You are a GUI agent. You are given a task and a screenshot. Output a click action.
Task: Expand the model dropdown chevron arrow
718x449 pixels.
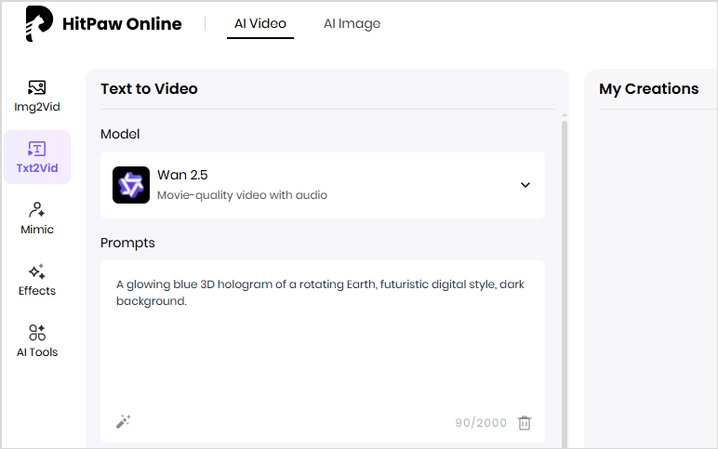(525, 185)
